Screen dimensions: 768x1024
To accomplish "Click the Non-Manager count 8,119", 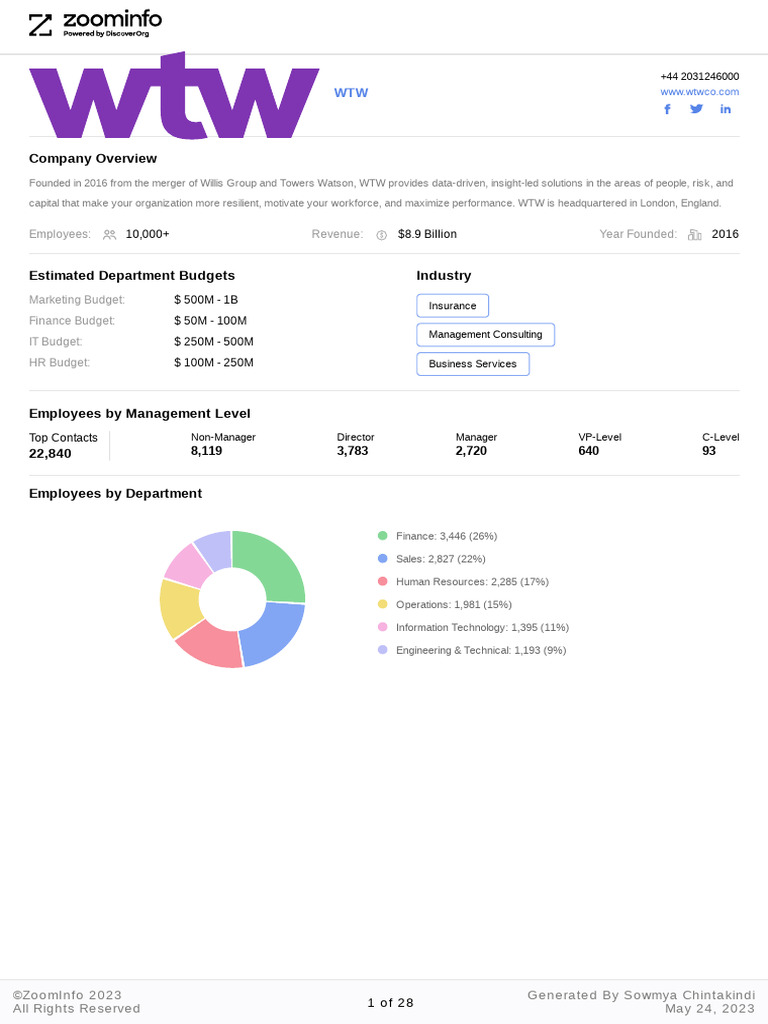I will point(206,451).
